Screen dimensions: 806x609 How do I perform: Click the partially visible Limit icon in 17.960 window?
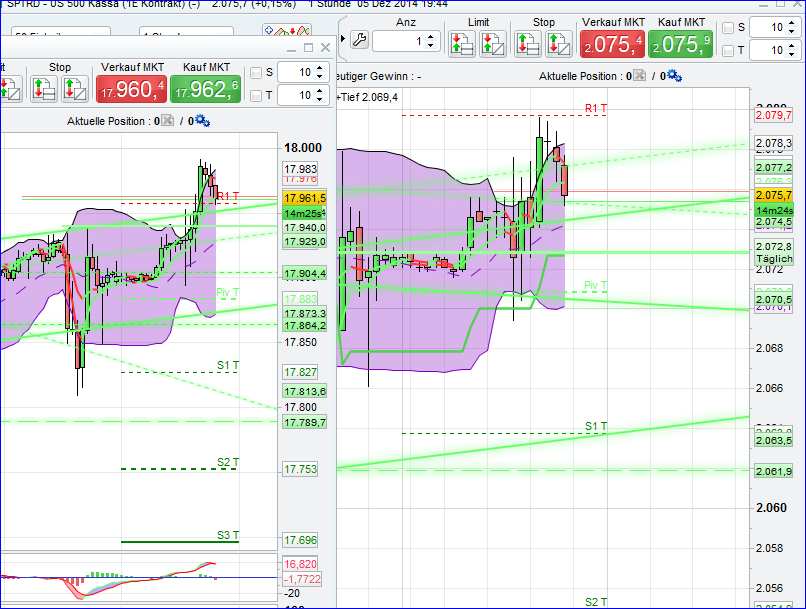(10, 89)
